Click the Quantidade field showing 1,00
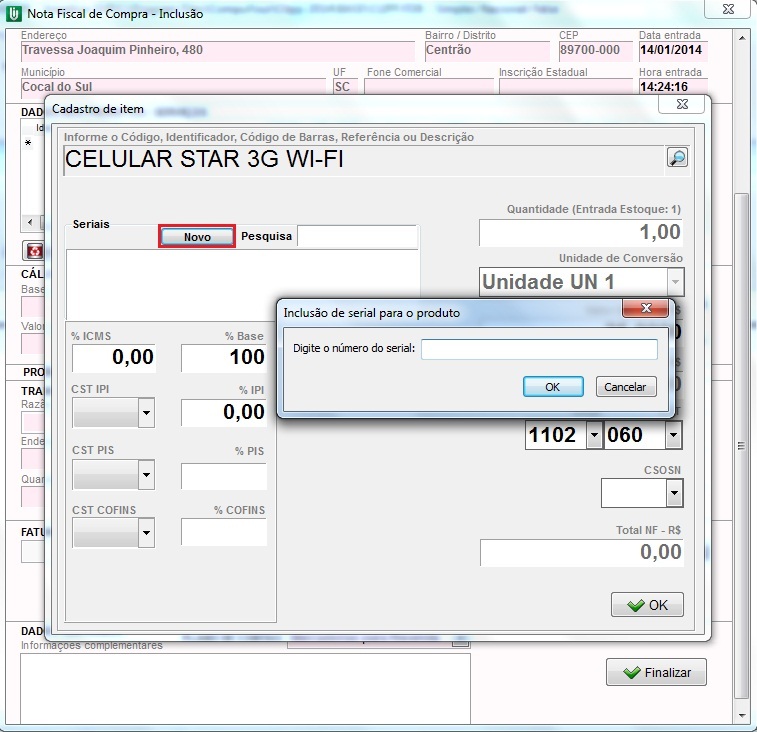Image resolution: width=757 pixels, height=732 pixels. pos(580,233)
